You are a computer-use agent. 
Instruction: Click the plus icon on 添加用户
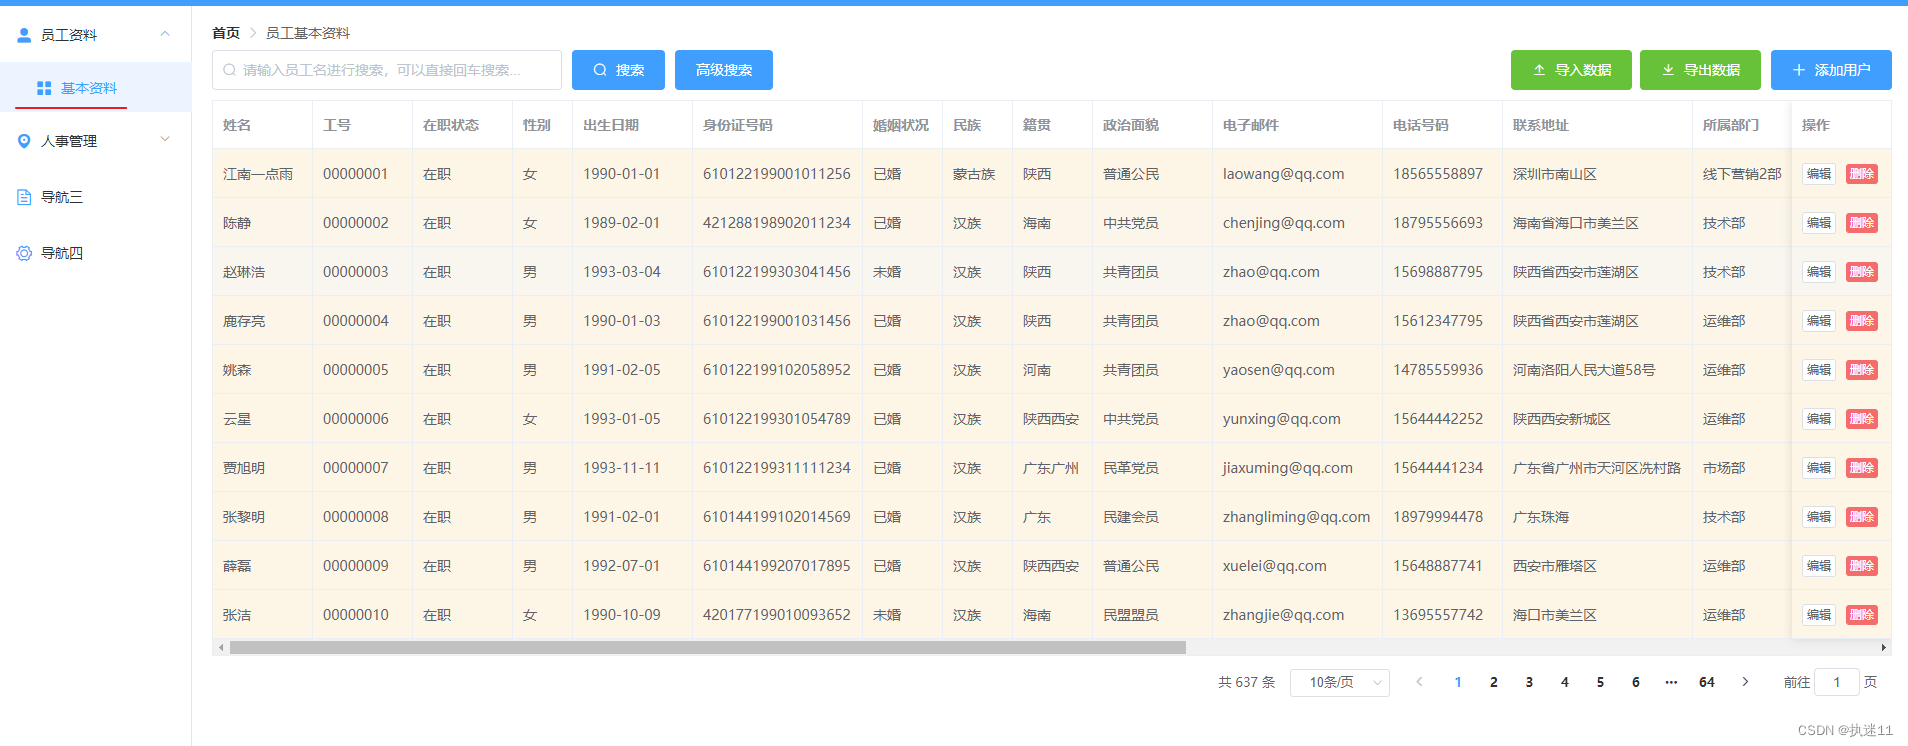coord(1799,70)
